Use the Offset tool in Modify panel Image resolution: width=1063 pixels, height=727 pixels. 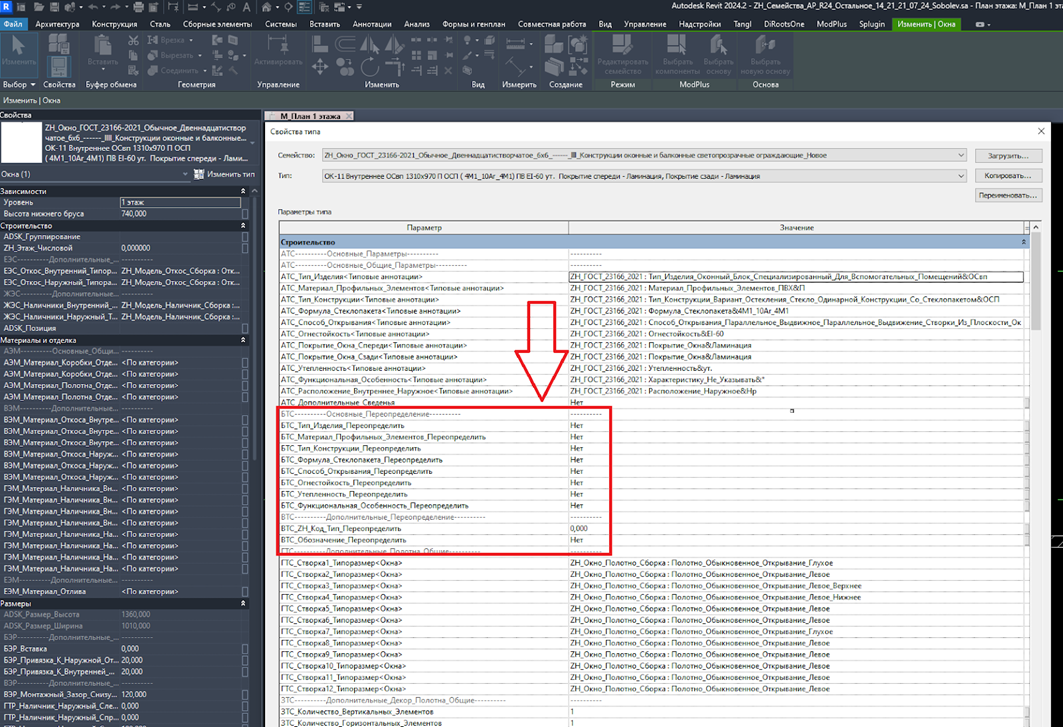(x=345, y=45)
